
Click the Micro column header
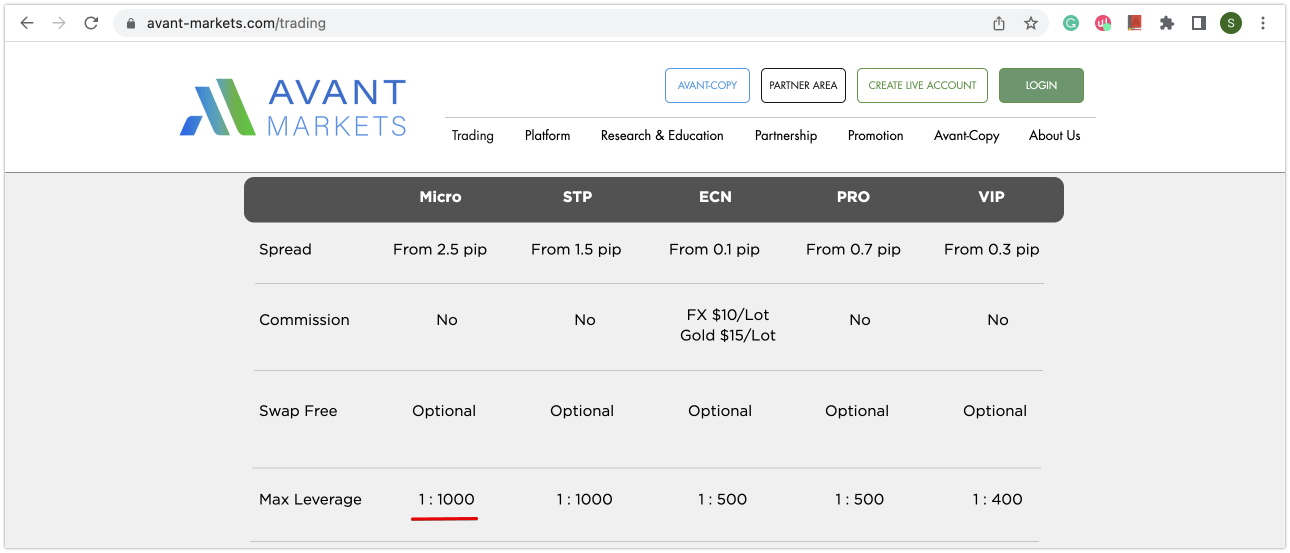[x=440, y=197]
